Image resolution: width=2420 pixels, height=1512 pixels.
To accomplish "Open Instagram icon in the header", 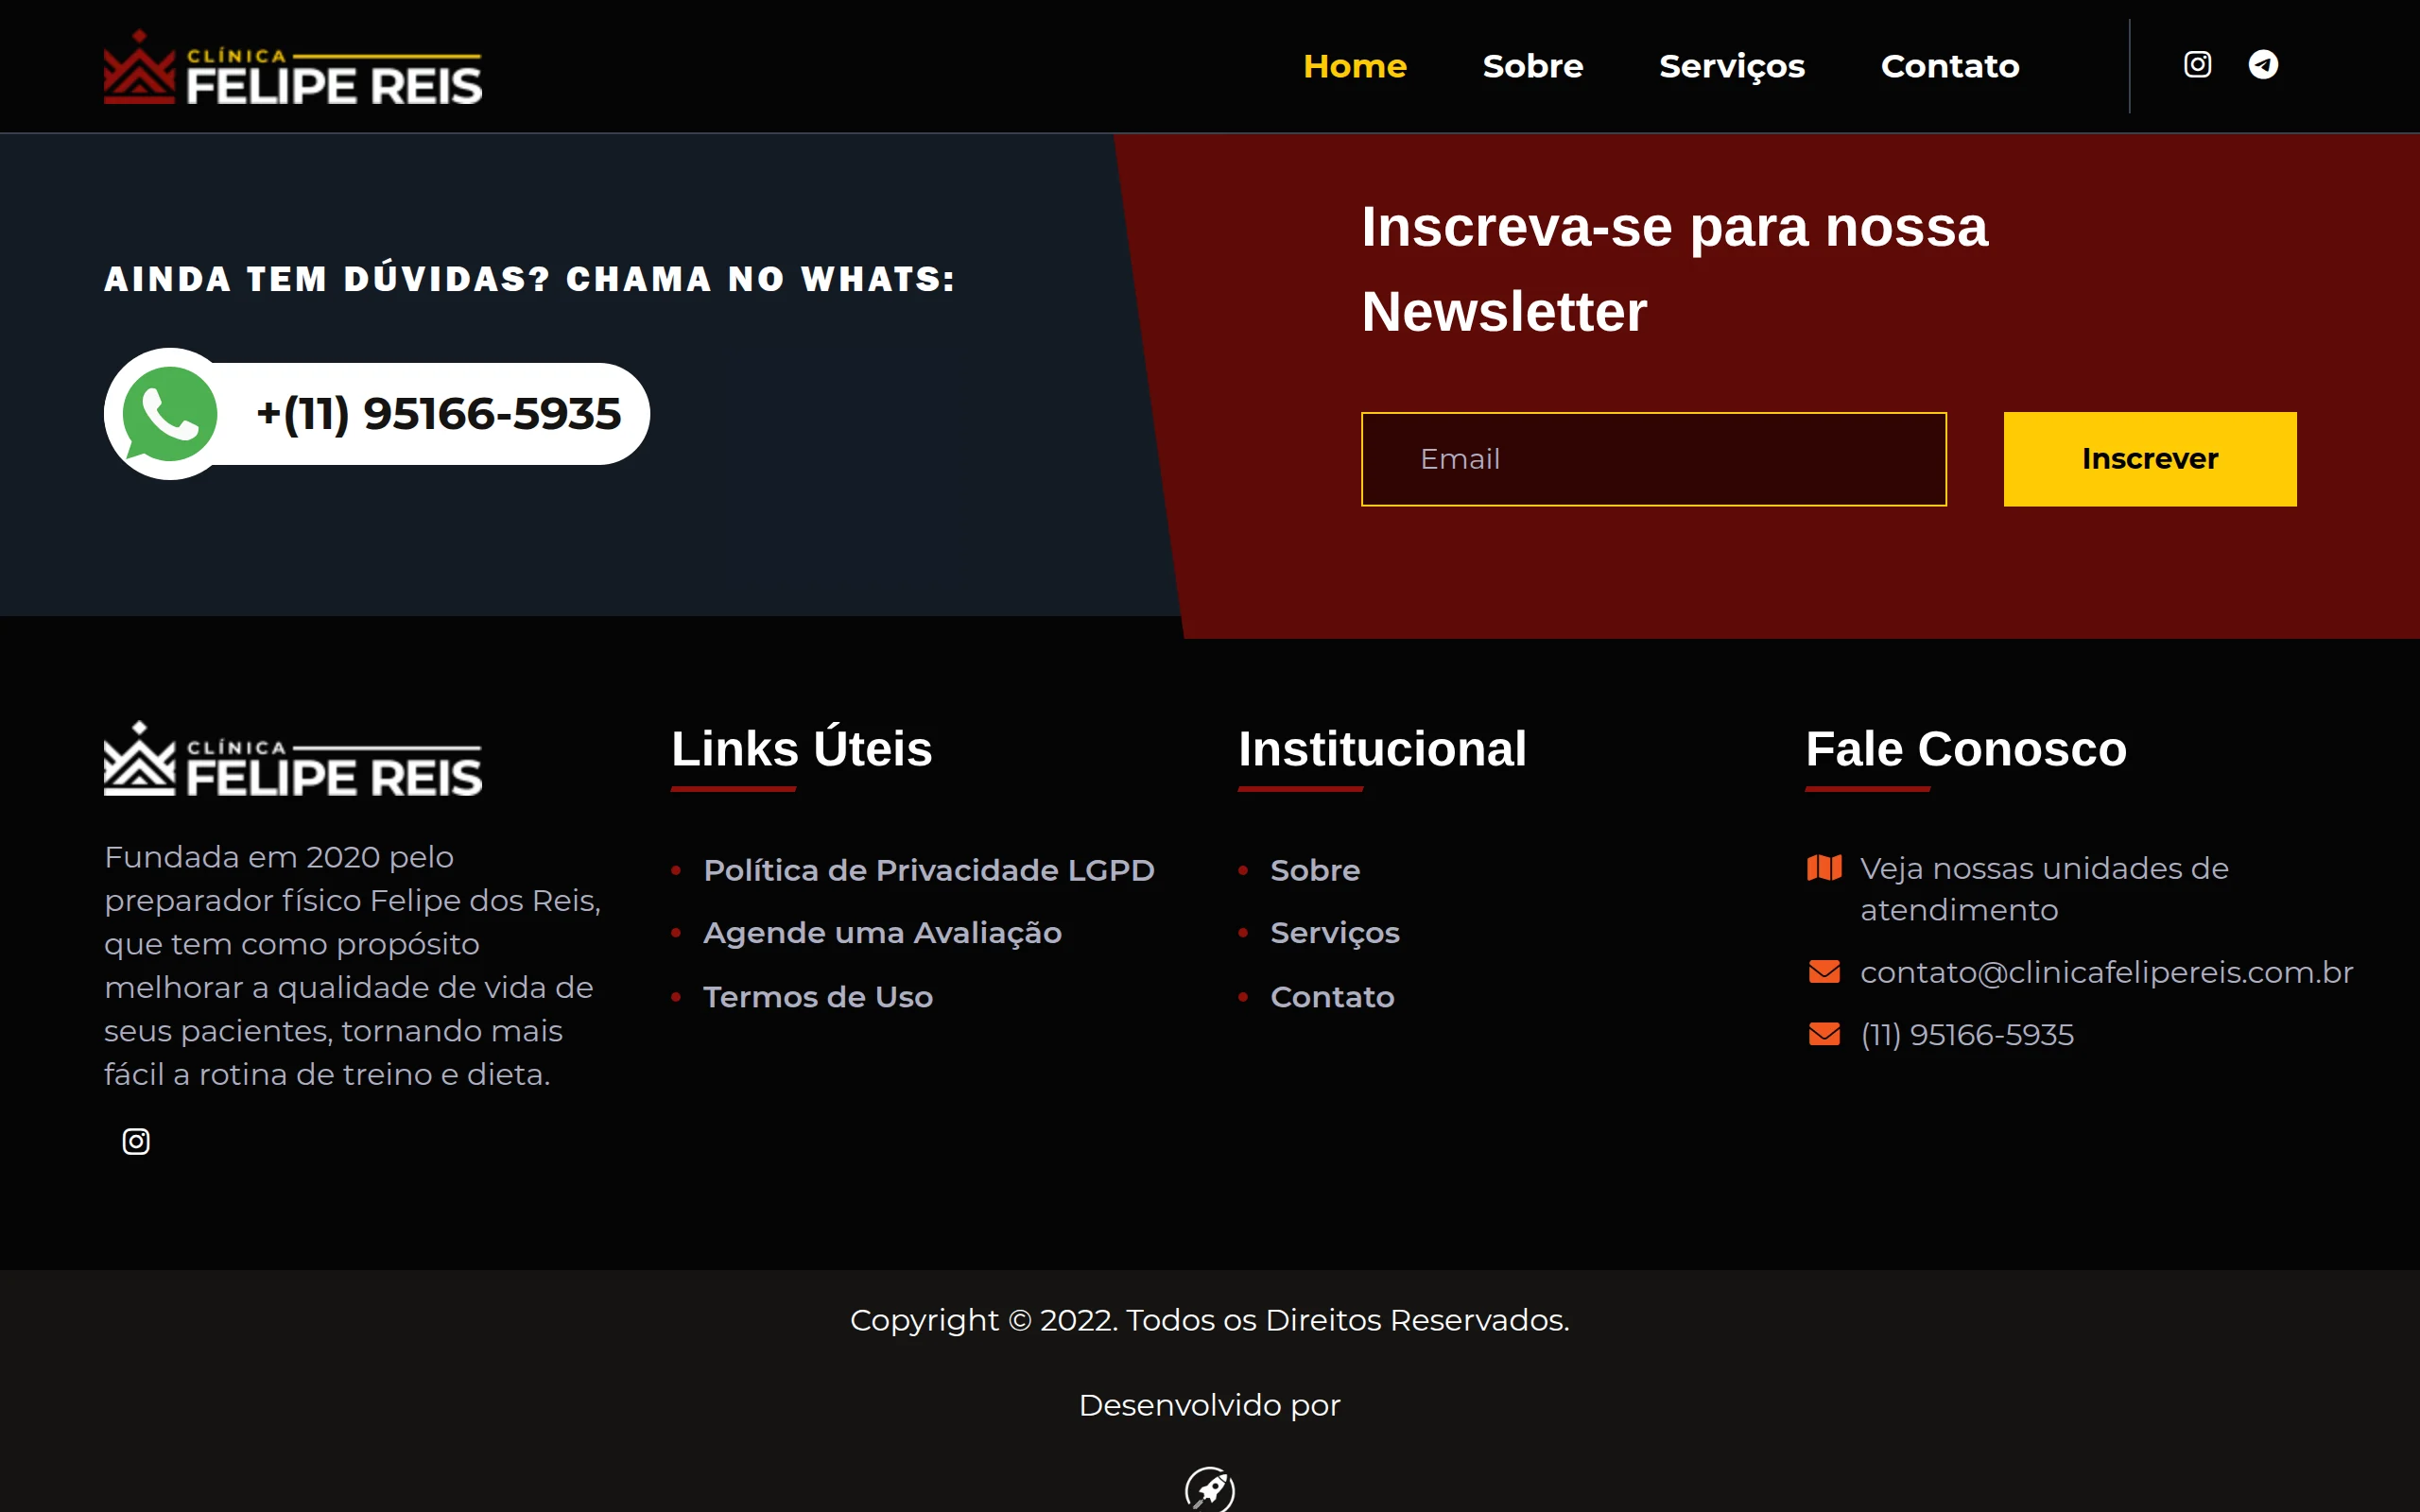I will tap(2197, 65).
